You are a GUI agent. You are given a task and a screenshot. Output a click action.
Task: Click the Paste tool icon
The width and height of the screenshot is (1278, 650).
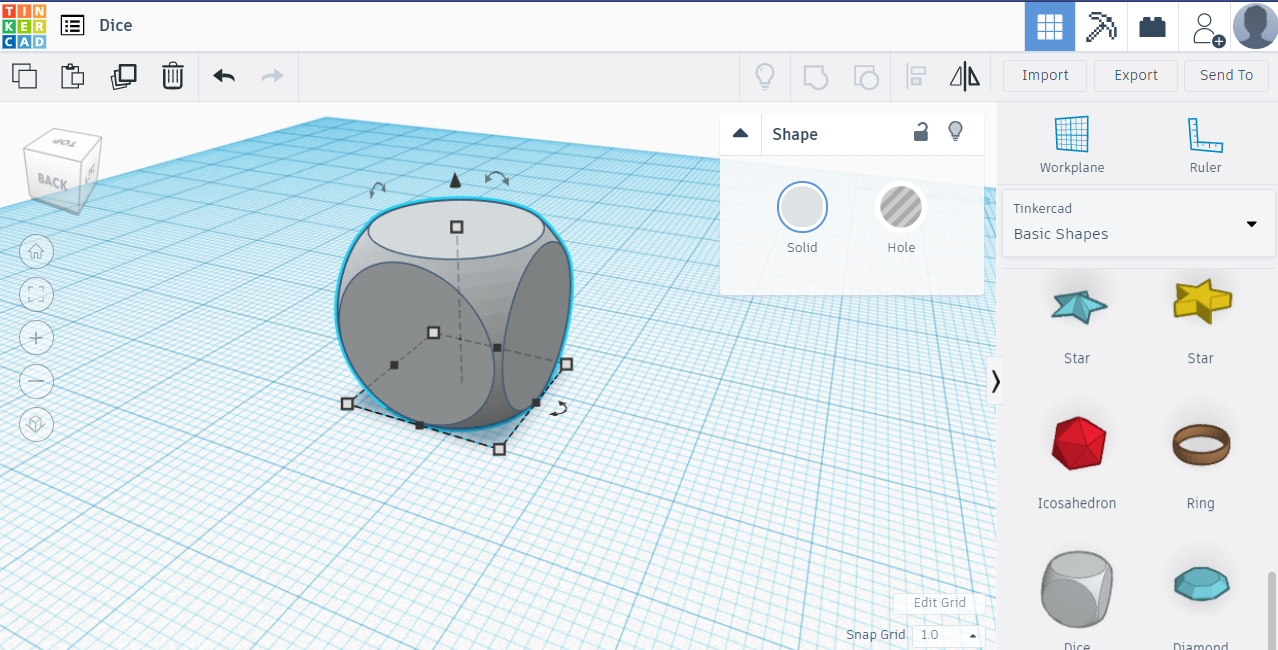coord(73,76)
